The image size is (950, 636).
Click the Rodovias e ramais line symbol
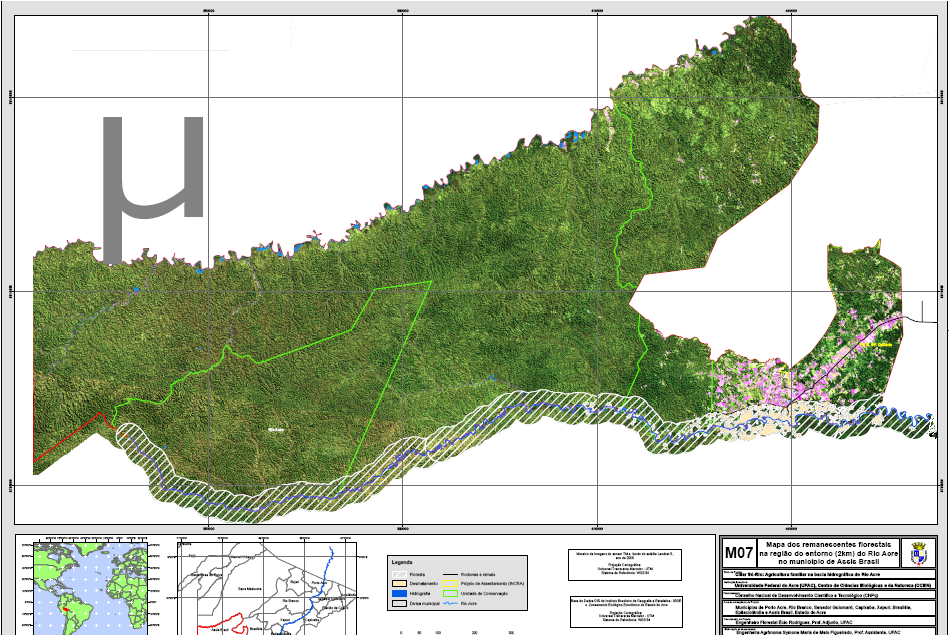point(450,574)
